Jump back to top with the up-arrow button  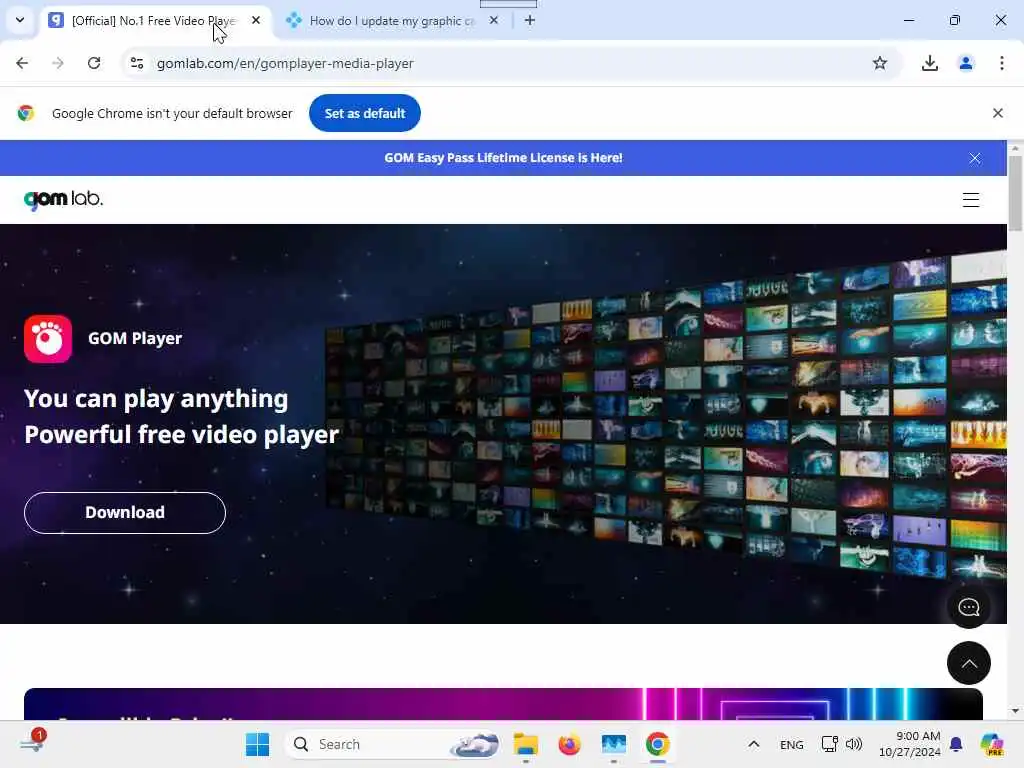(968, 663)
